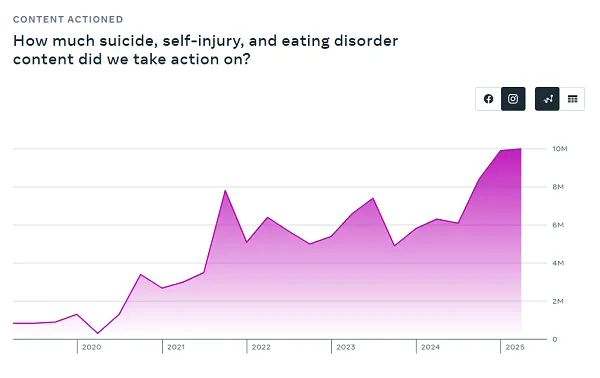This screenshot has height=378, width=600.
Task: Switch data to Facebook platform icon
Action: point(488,99)
